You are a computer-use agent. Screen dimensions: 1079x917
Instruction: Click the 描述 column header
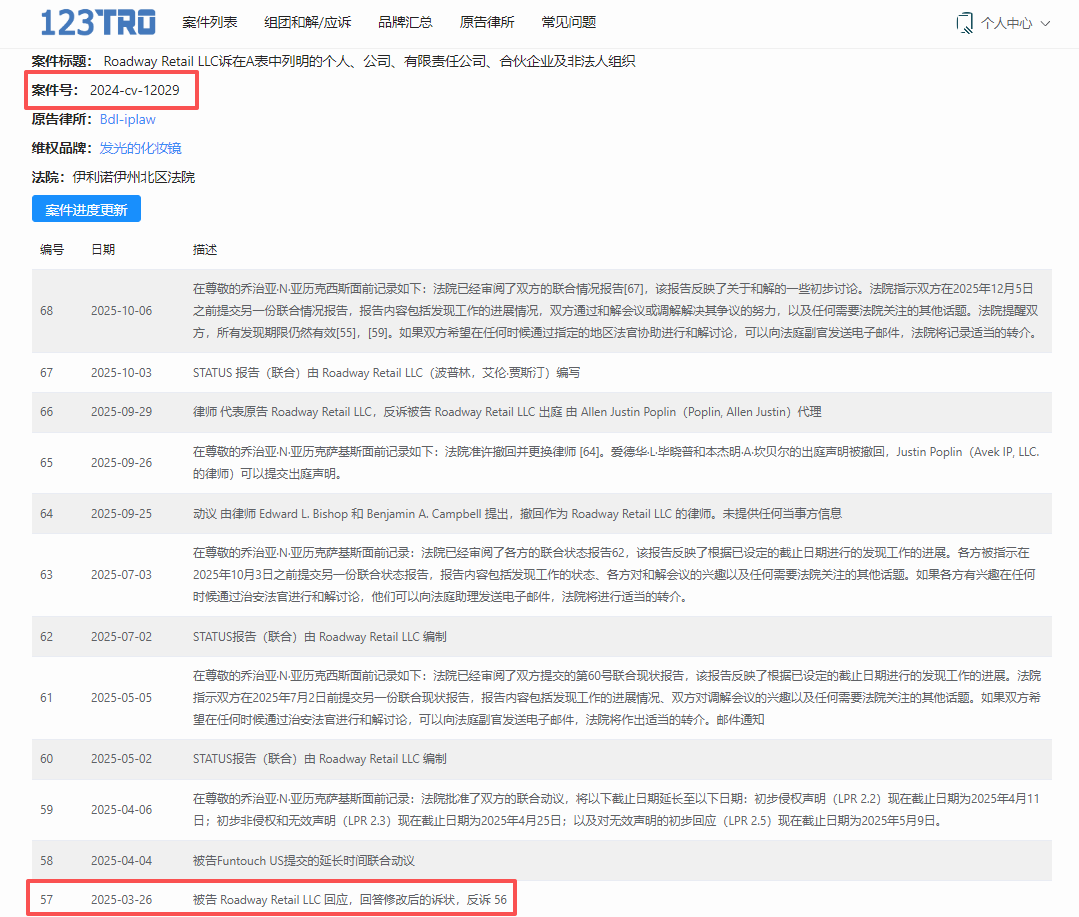pos(205,249)
